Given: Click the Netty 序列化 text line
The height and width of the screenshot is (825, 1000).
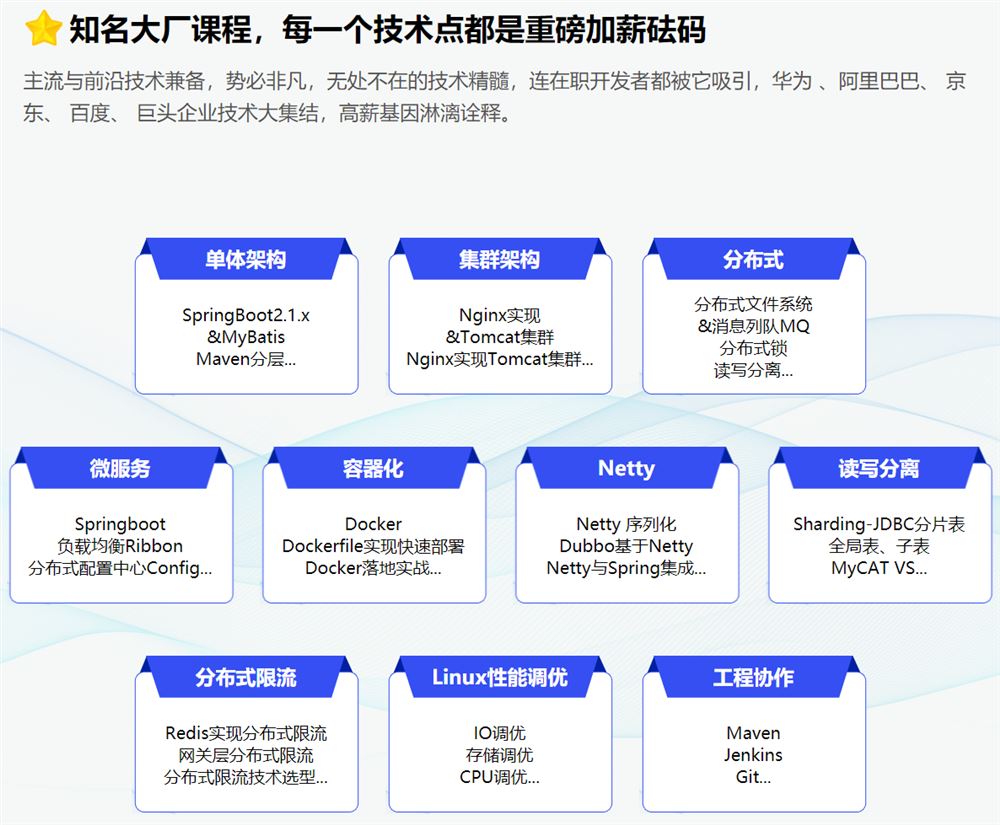Looking at the screenshot, I should click(626, 524).
